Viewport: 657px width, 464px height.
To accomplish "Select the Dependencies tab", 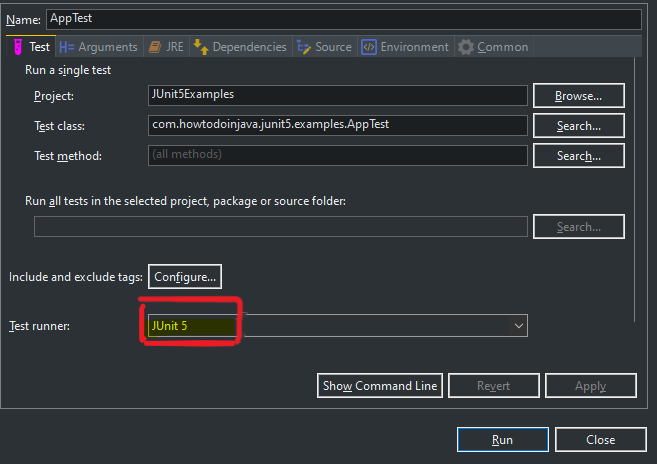I will (x=240, y=47).
